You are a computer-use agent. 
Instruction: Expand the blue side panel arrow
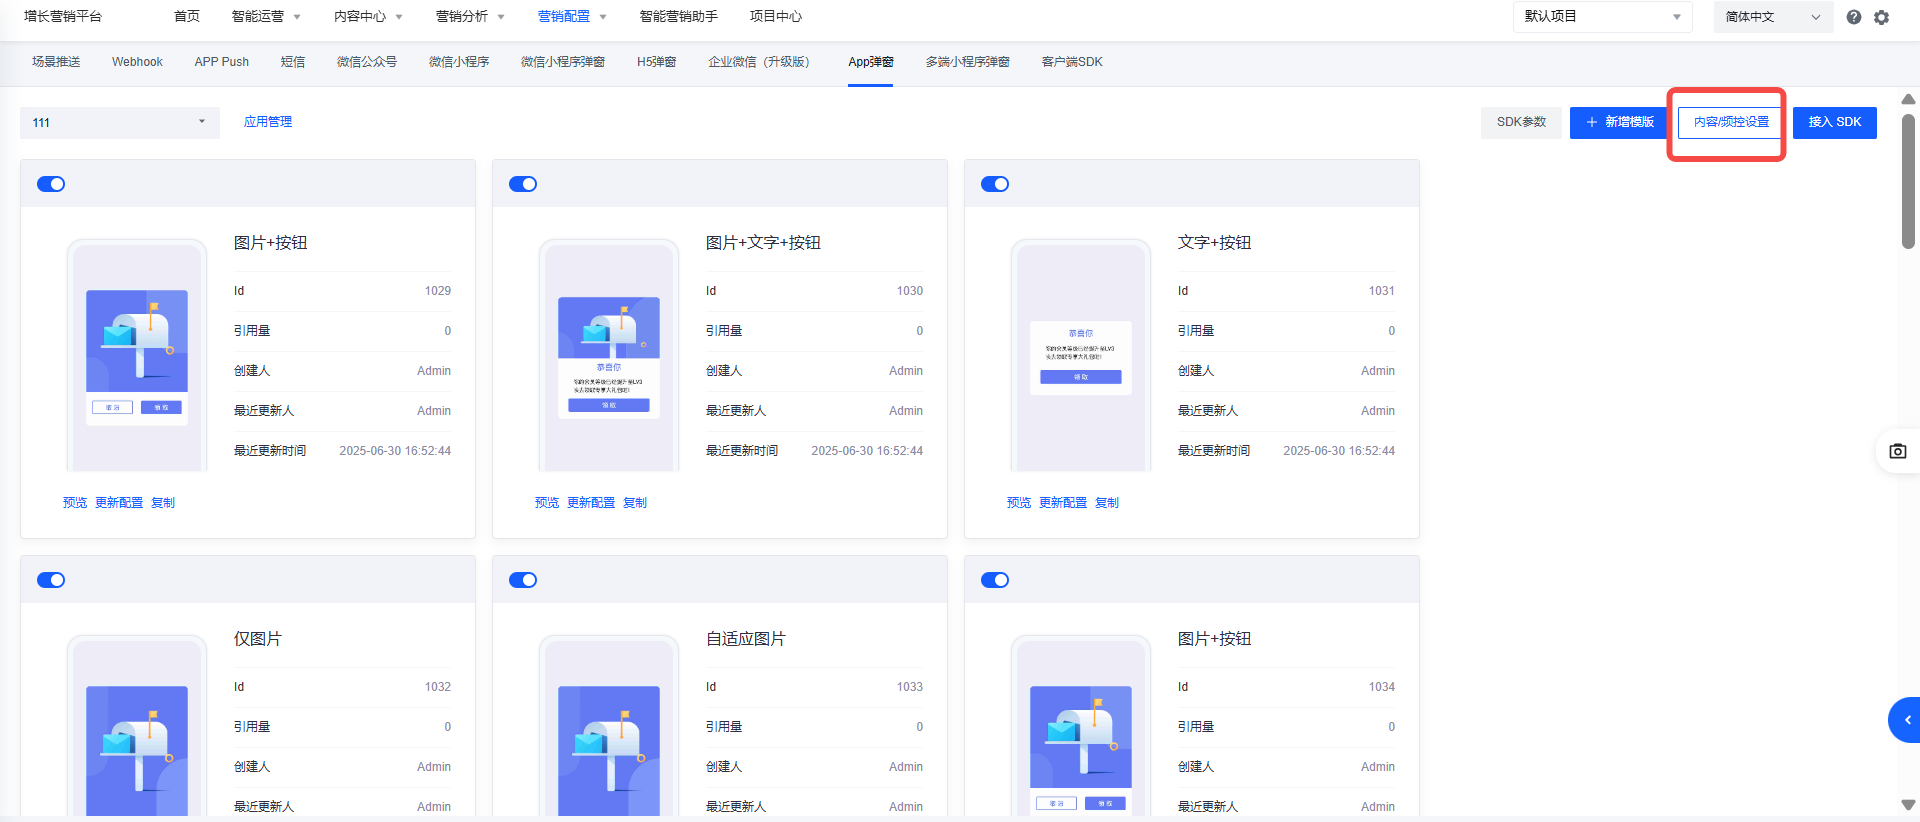[1906, 720]
